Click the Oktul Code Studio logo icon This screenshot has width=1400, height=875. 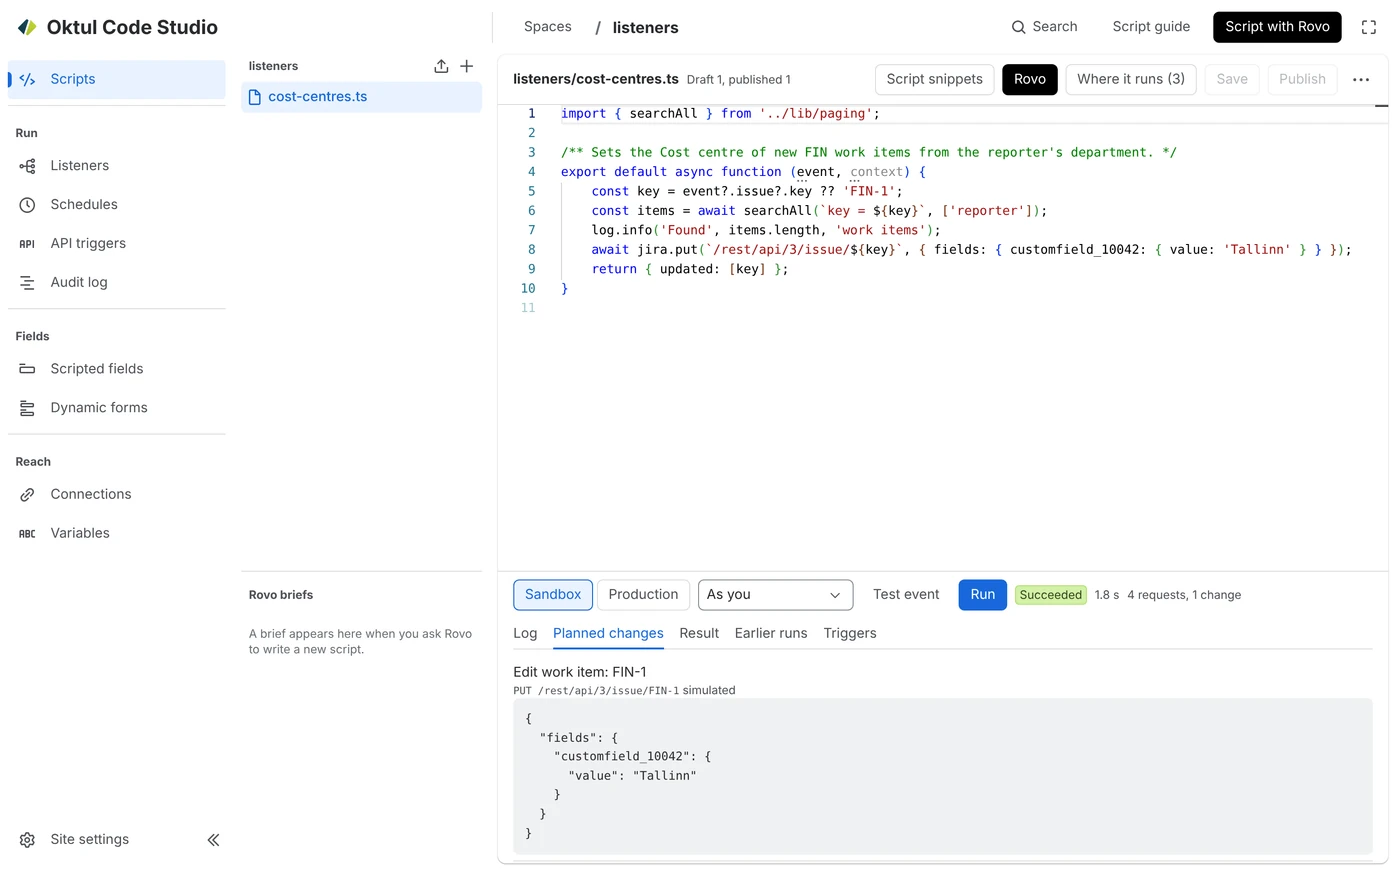pos(27,27)
